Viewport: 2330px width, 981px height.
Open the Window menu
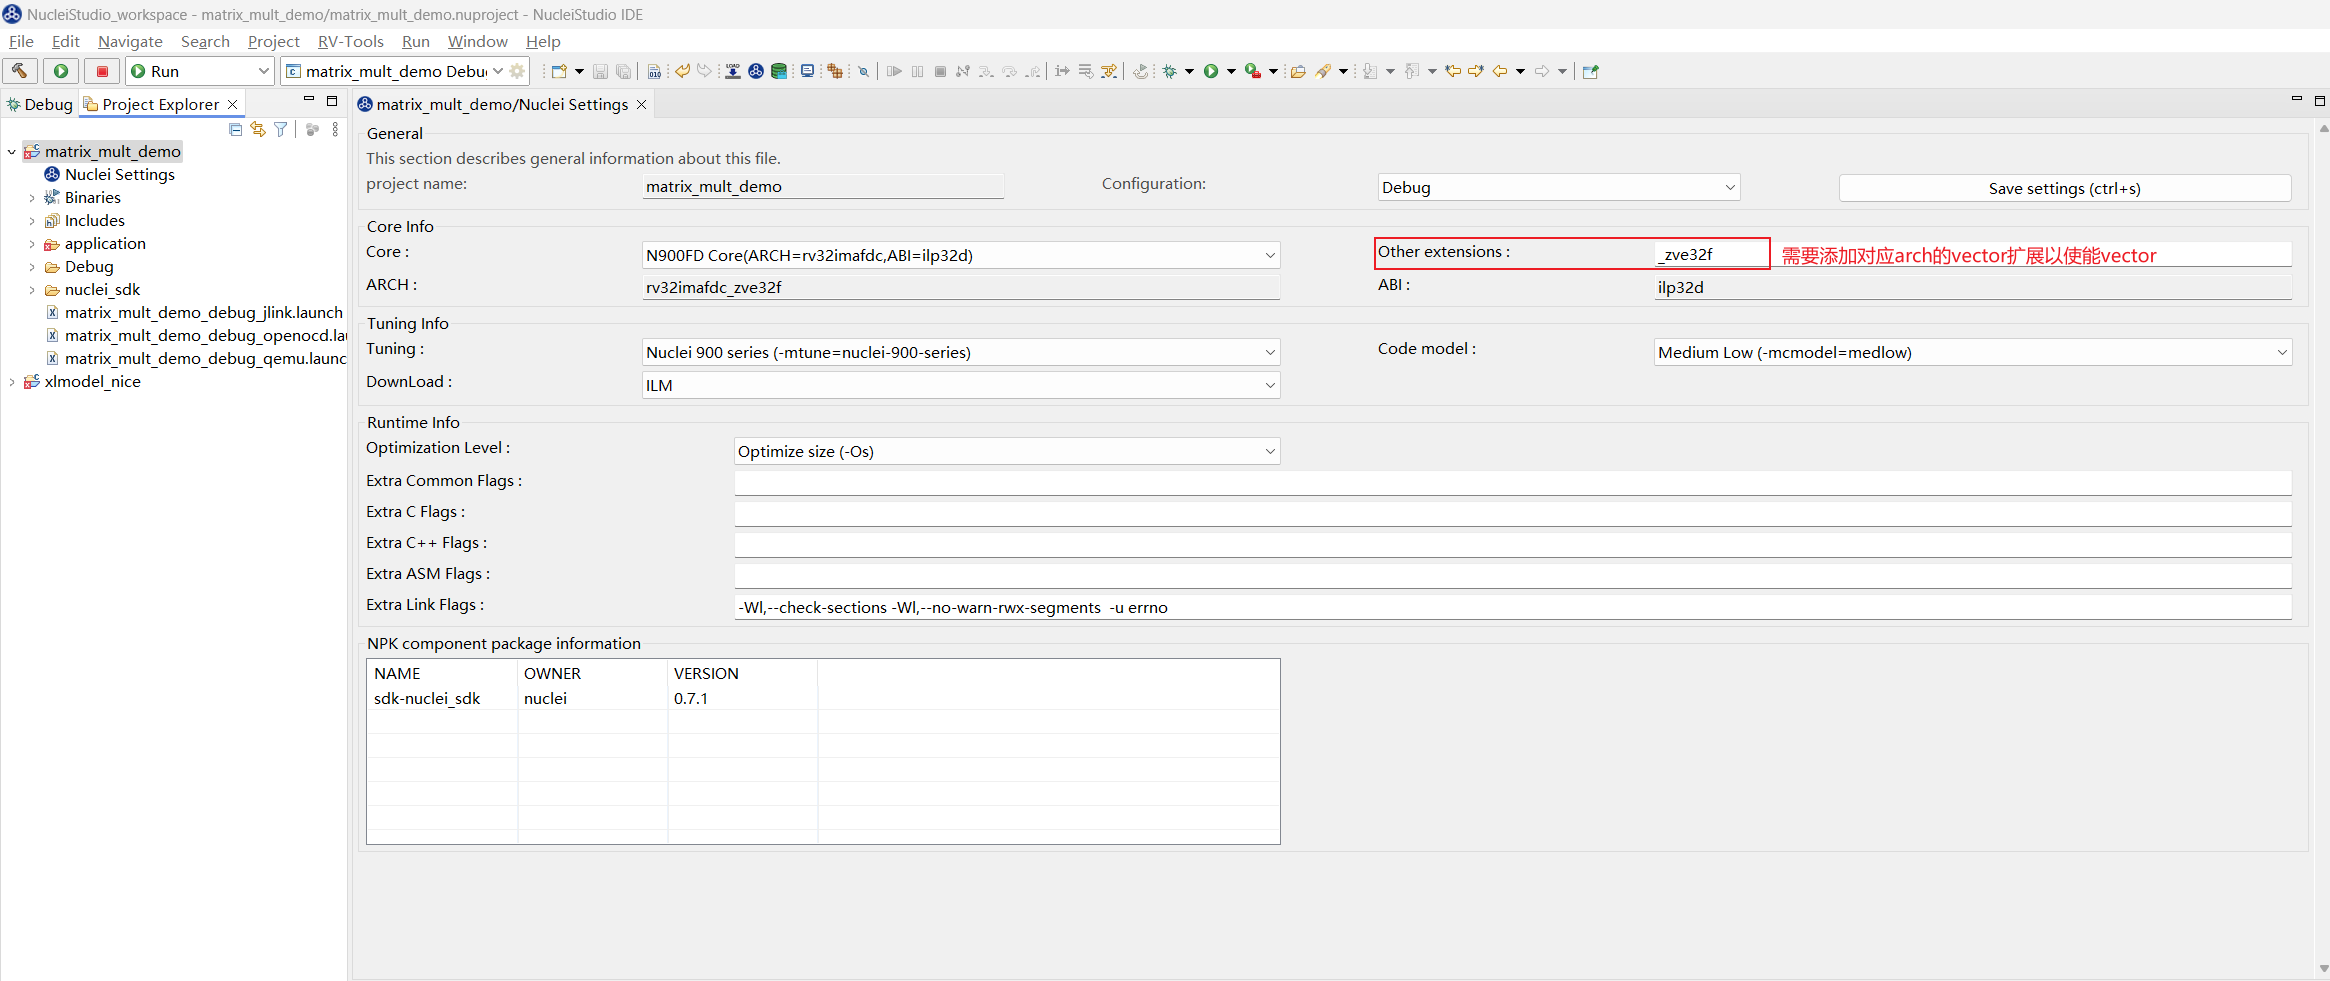tap(477, 41)
